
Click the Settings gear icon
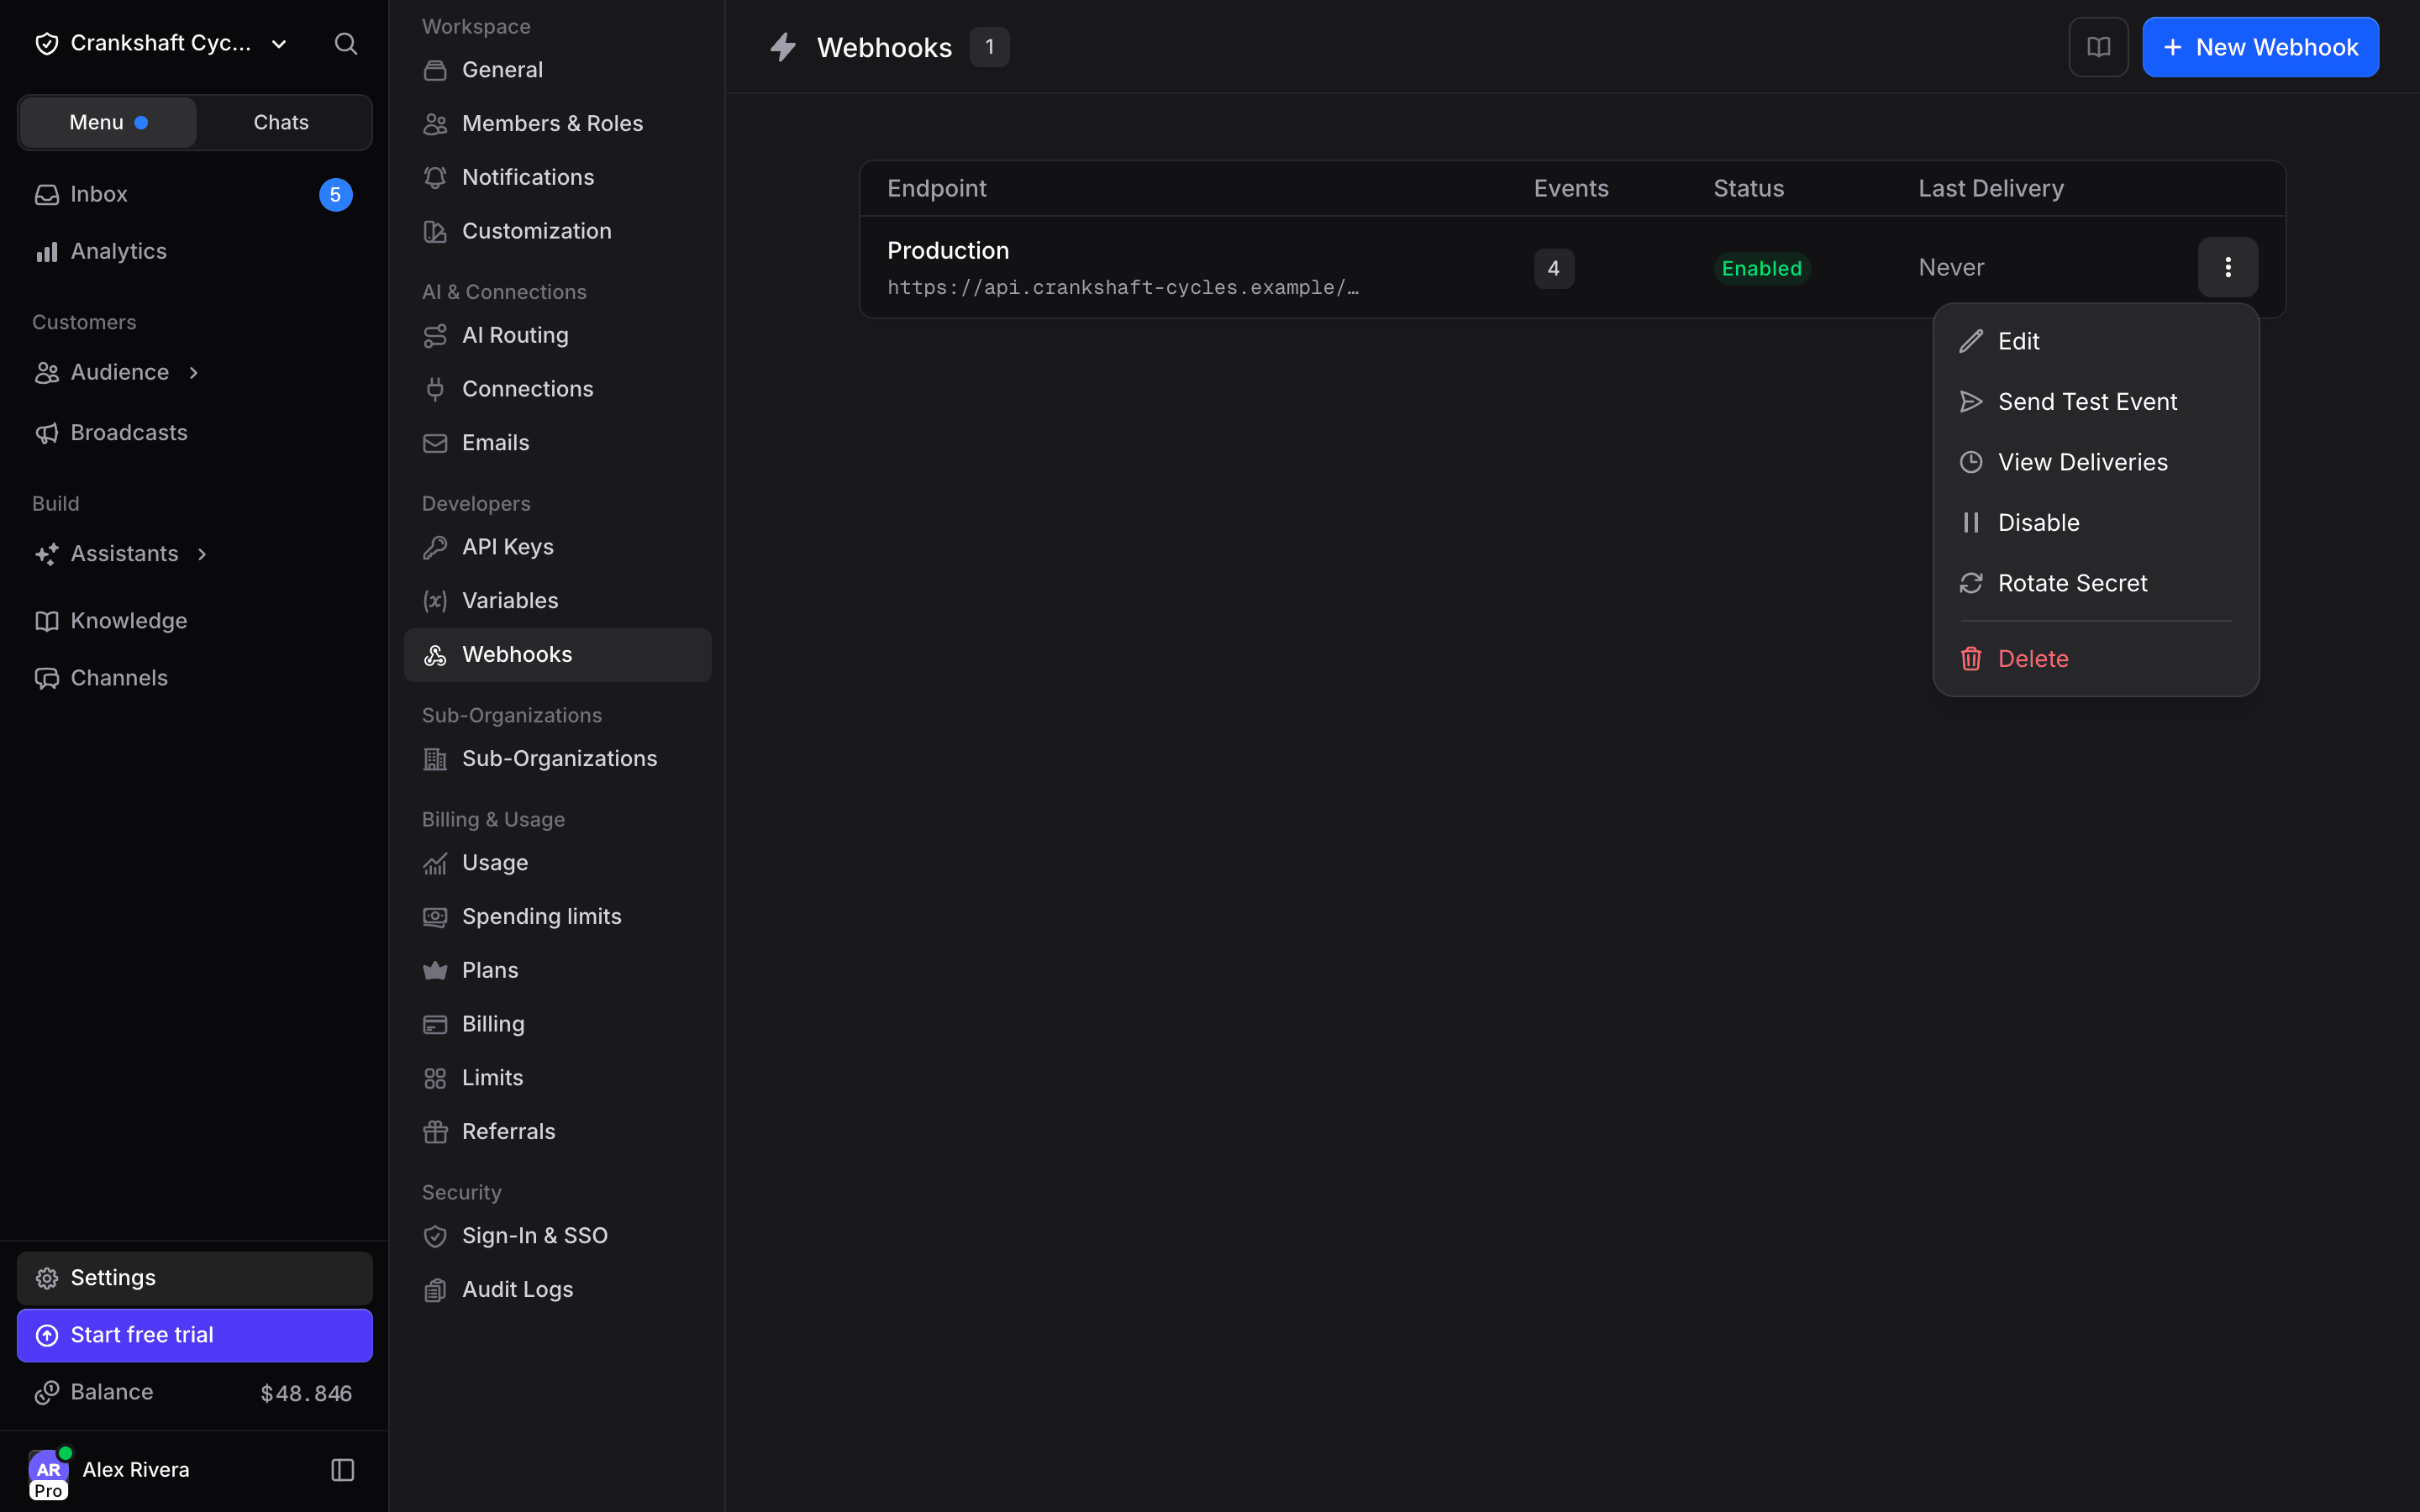(47, 1278)
